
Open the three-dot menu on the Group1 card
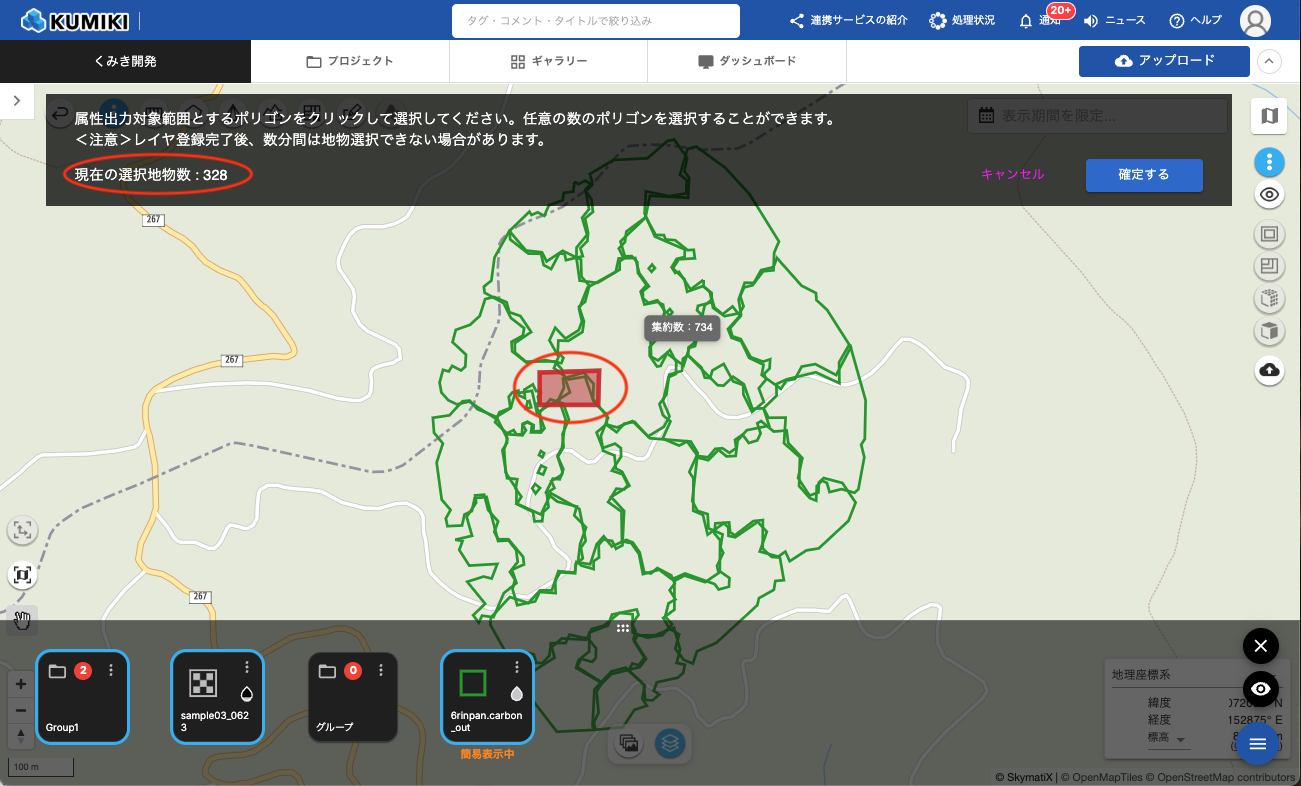[x=111, y=670]
